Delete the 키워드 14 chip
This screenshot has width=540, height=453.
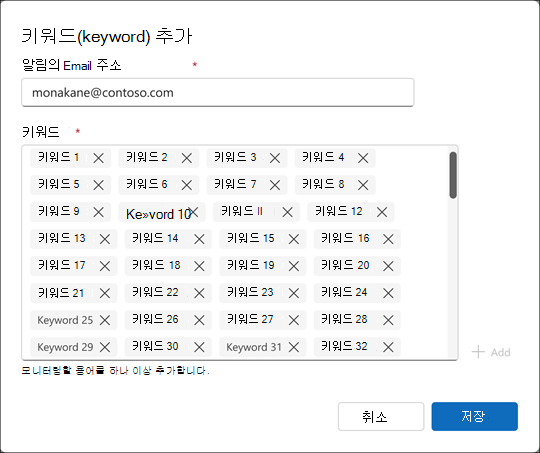point(199,239)
